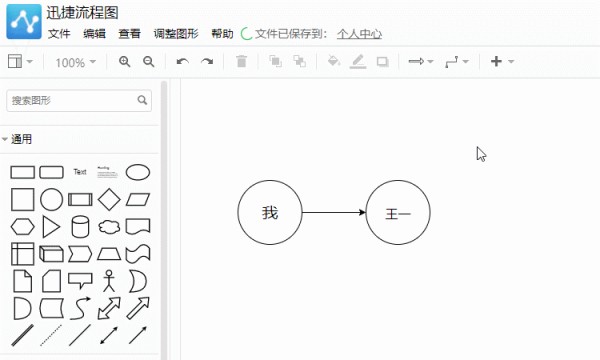Viewport: 600px width, 360px height.
Task: Select the circle shape in palette
Action: [52, 199]
